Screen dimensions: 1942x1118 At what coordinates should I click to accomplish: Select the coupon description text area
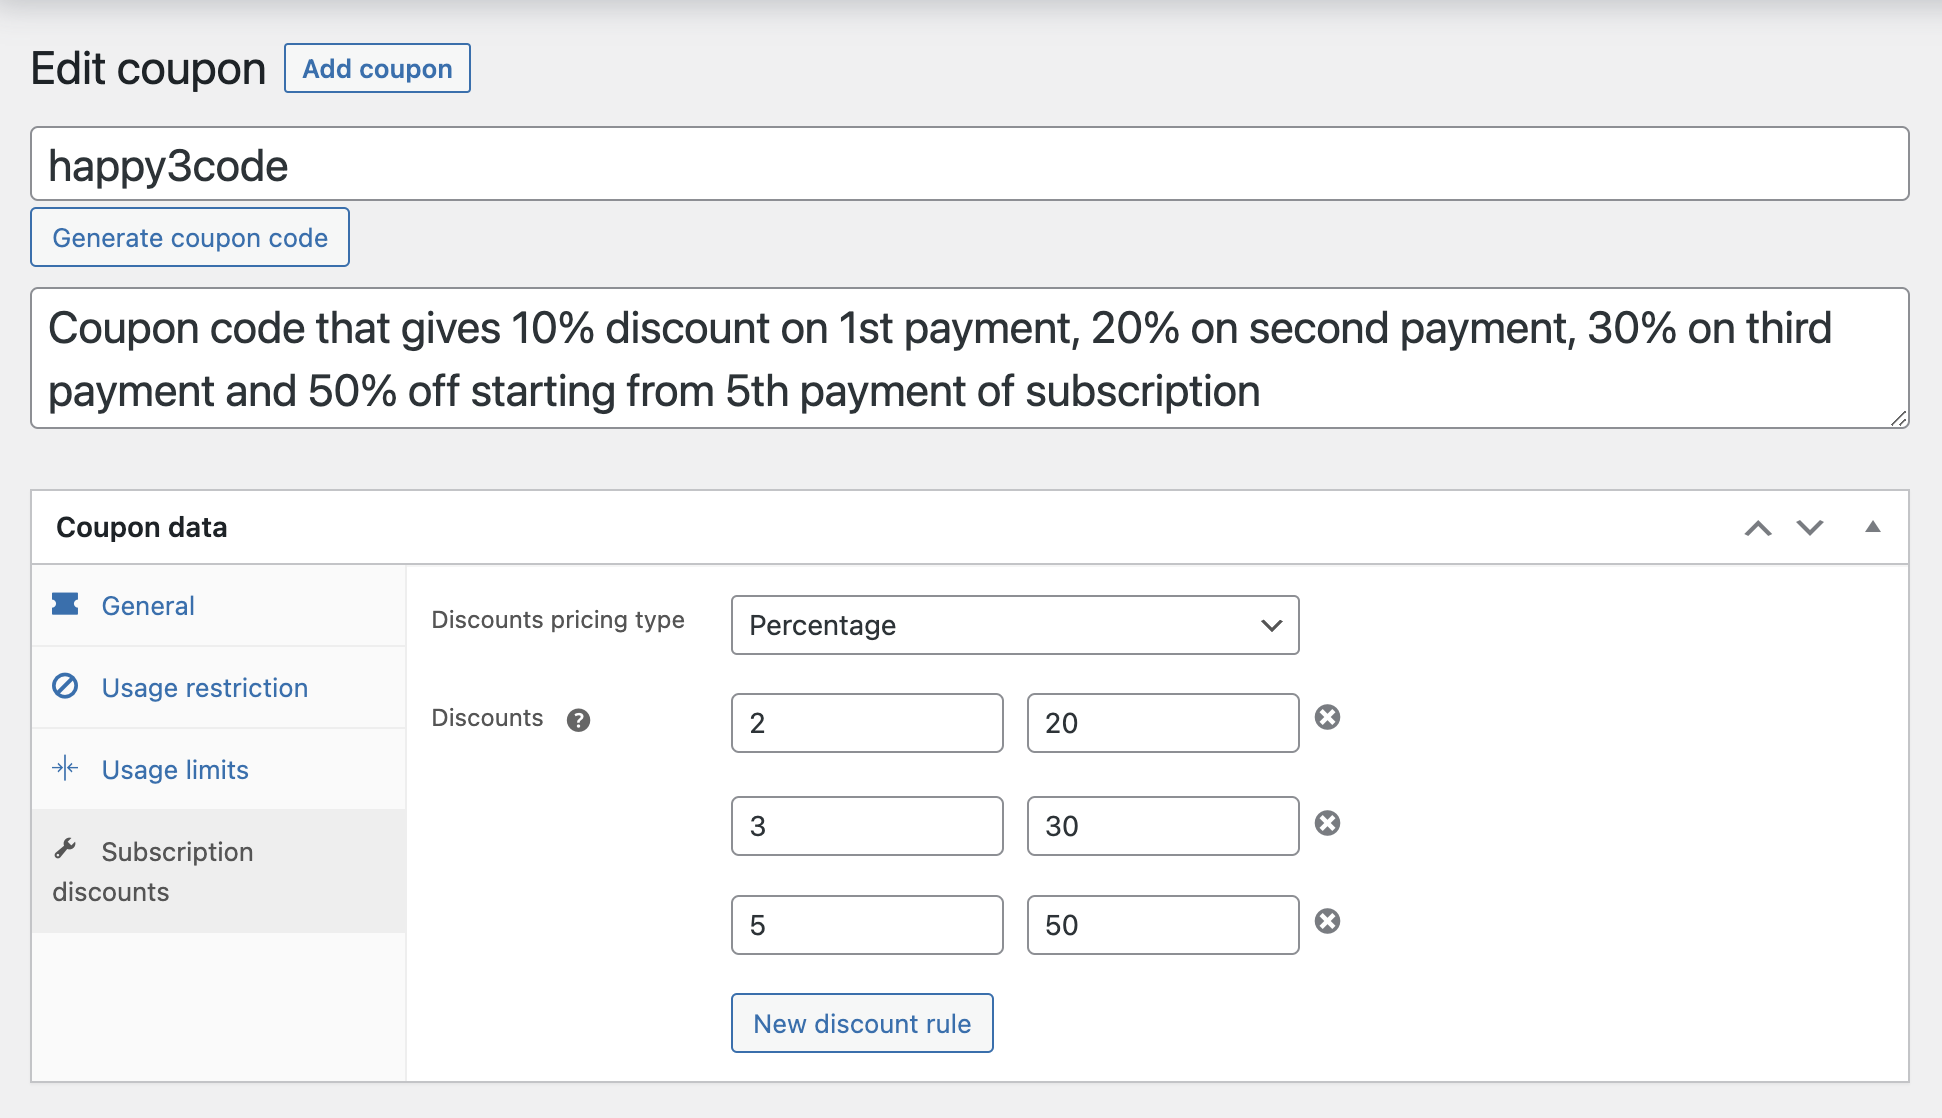click(x=968, y=358)
